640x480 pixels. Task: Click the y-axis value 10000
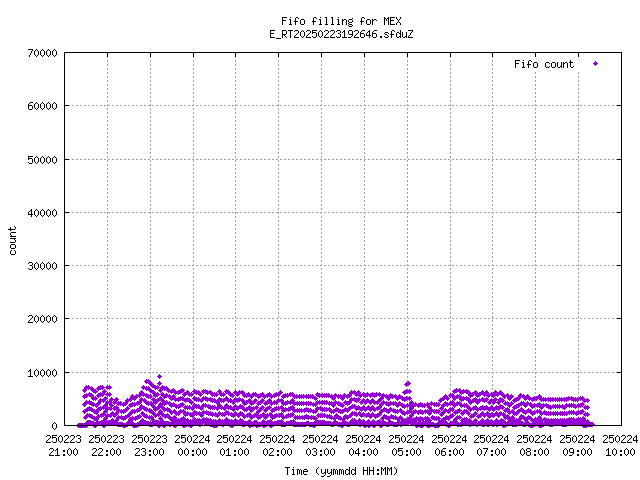tap(42, 373)
